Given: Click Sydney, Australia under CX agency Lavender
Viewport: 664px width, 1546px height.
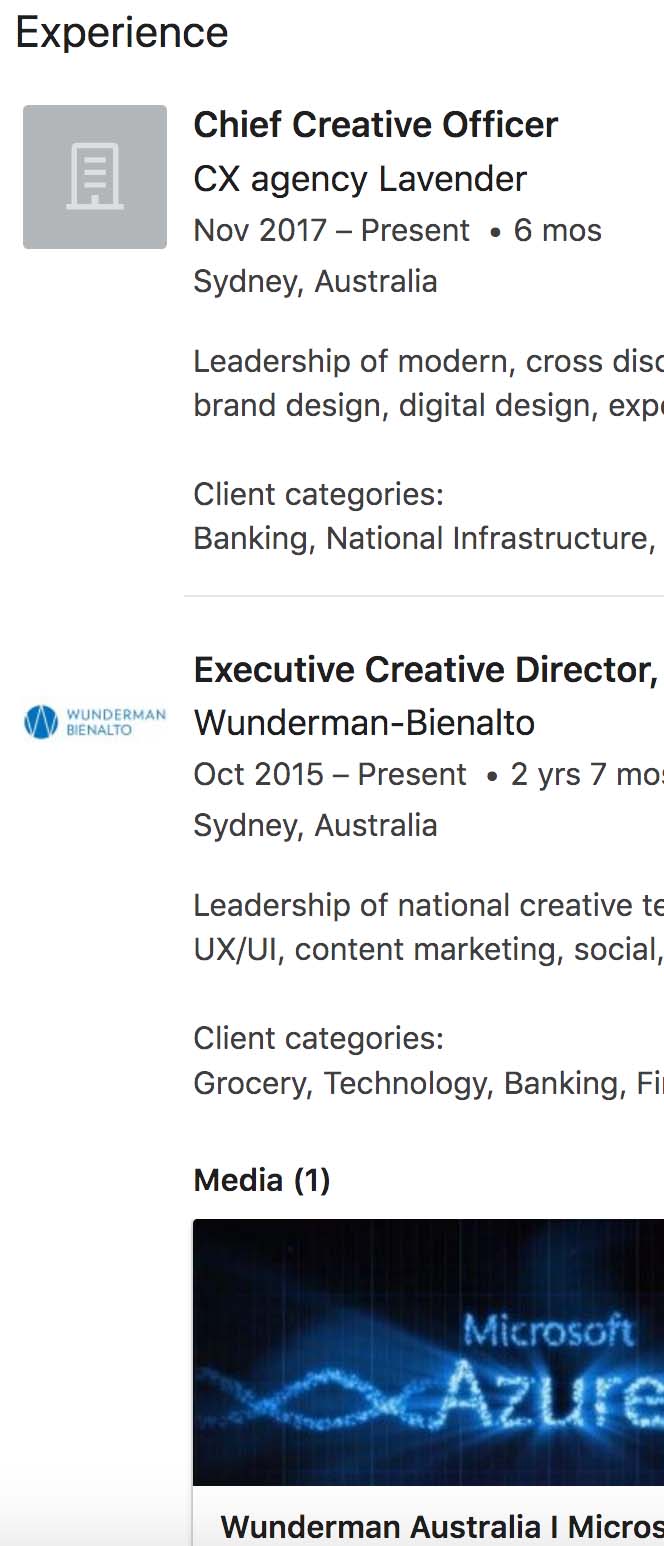Looking at the screenshot, I should [x=315, y=281].
